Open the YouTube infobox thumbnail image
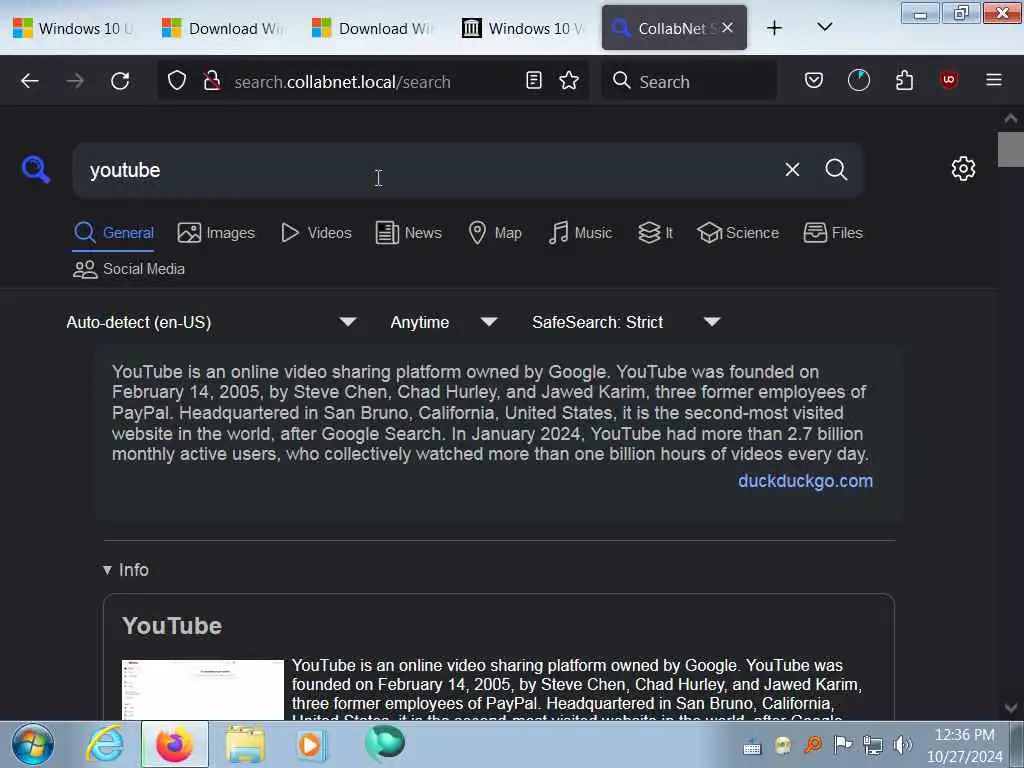This screenshot has height=768, width=1024. (203, 690)
